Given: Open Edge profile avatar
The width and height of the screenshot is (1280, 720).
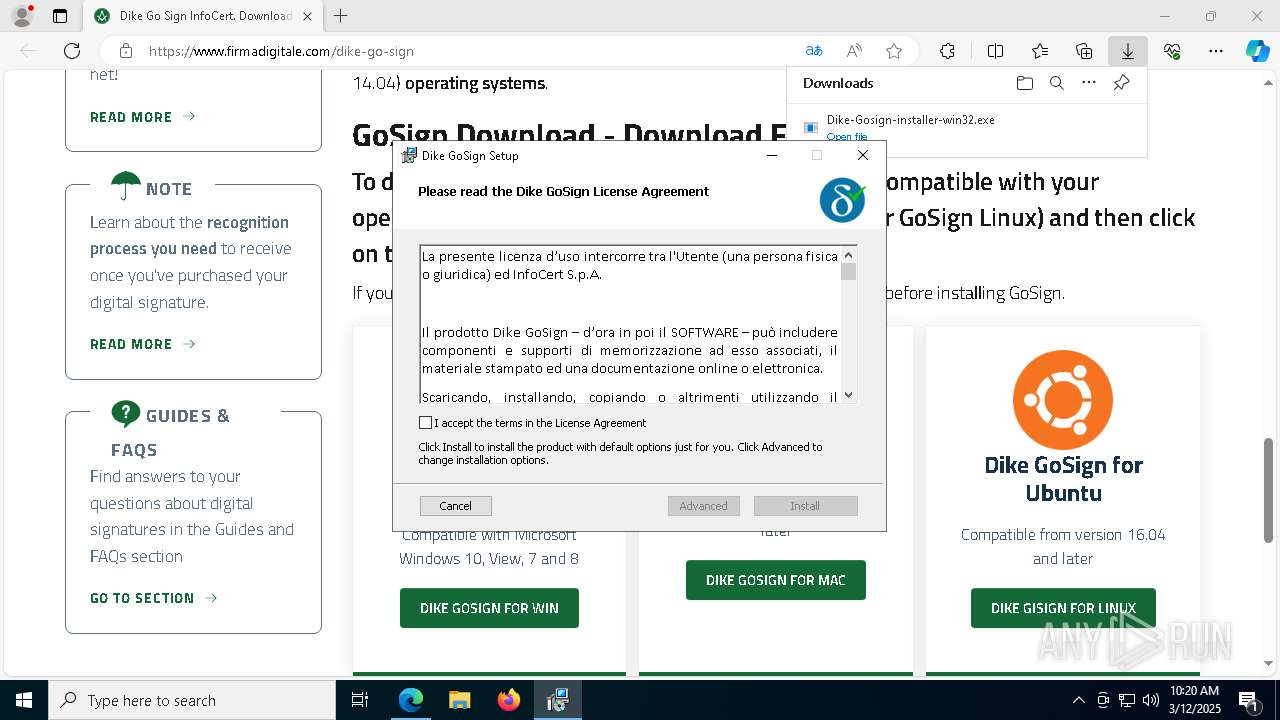Looking at the screenshot, I should click(22, 16).
